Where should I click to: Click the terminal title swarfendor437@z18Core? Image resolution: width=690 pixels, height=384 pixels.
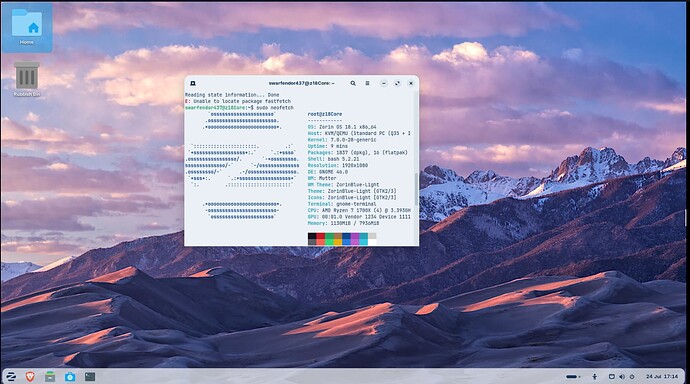pyautogui.click(x=301, y=83)
